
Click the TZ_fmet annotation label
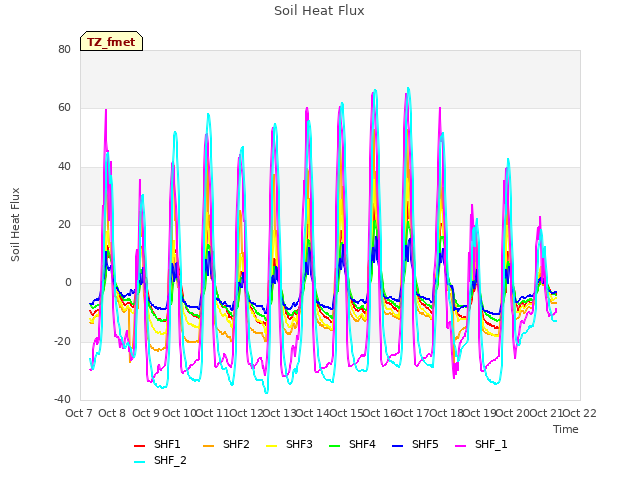click(111, 42)
